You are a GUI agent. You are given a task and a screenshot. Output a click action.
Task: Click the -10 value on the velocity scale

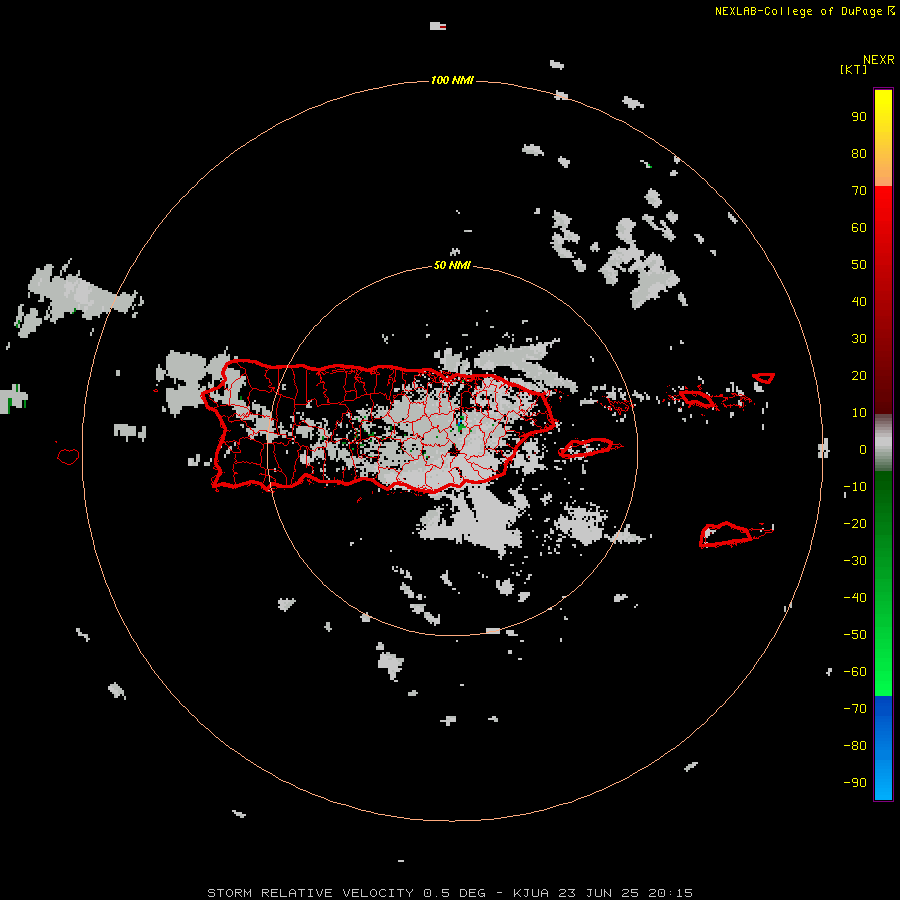[x=855, y=487]
